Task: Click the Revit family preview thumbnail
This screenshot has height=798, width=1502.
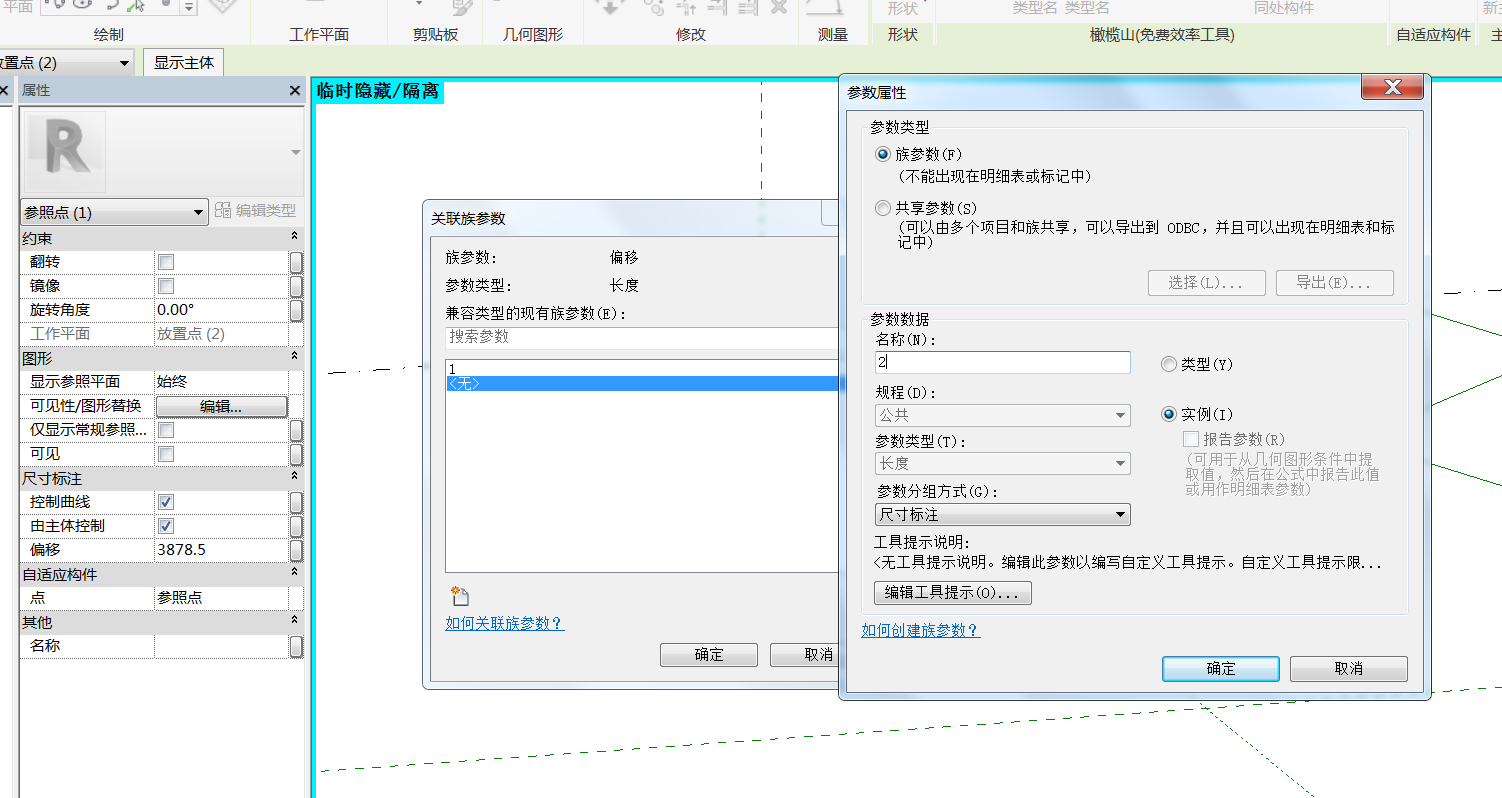Action: pyautogui.click(x=65, y=152)
